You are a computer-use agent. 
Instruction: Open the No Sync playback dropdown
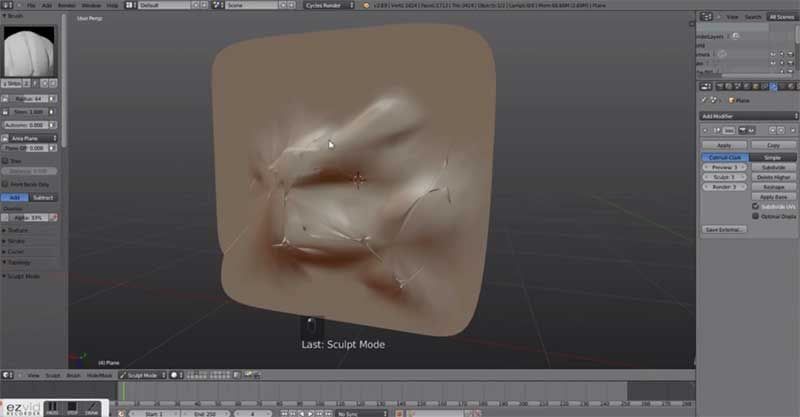(x=362, y=413)
